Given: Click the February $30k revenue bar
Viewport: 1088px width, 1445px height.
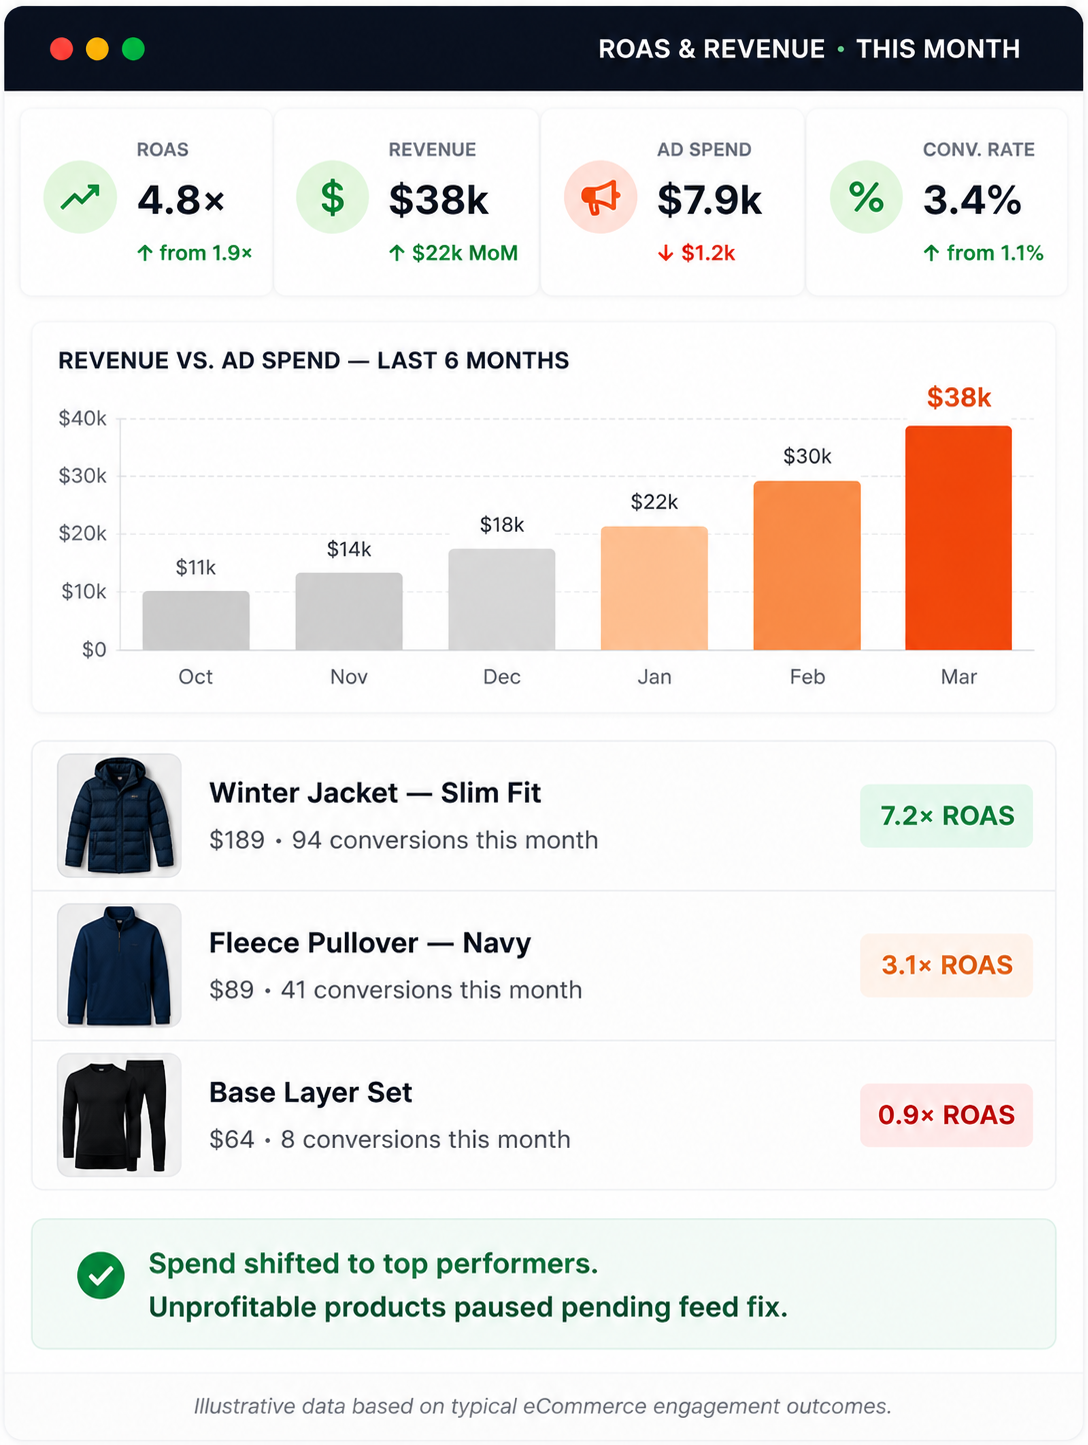Looking at the screenshot, I should [806, 565].
